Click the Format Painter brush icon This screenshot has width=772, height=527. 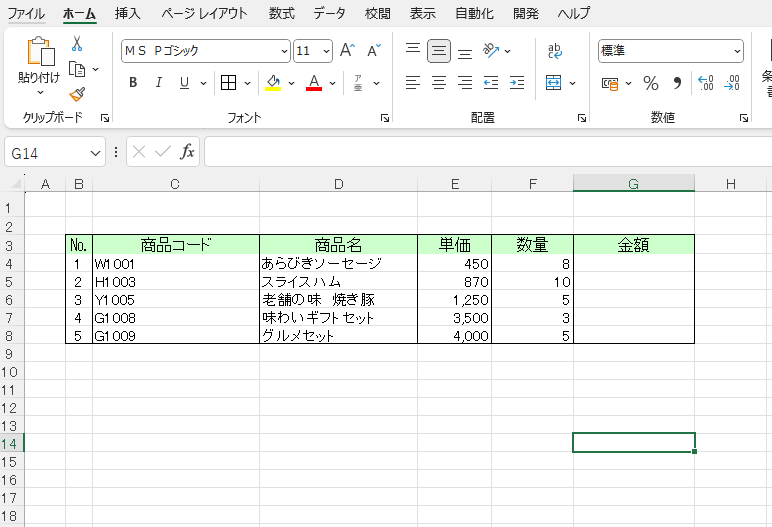point(77,94)
